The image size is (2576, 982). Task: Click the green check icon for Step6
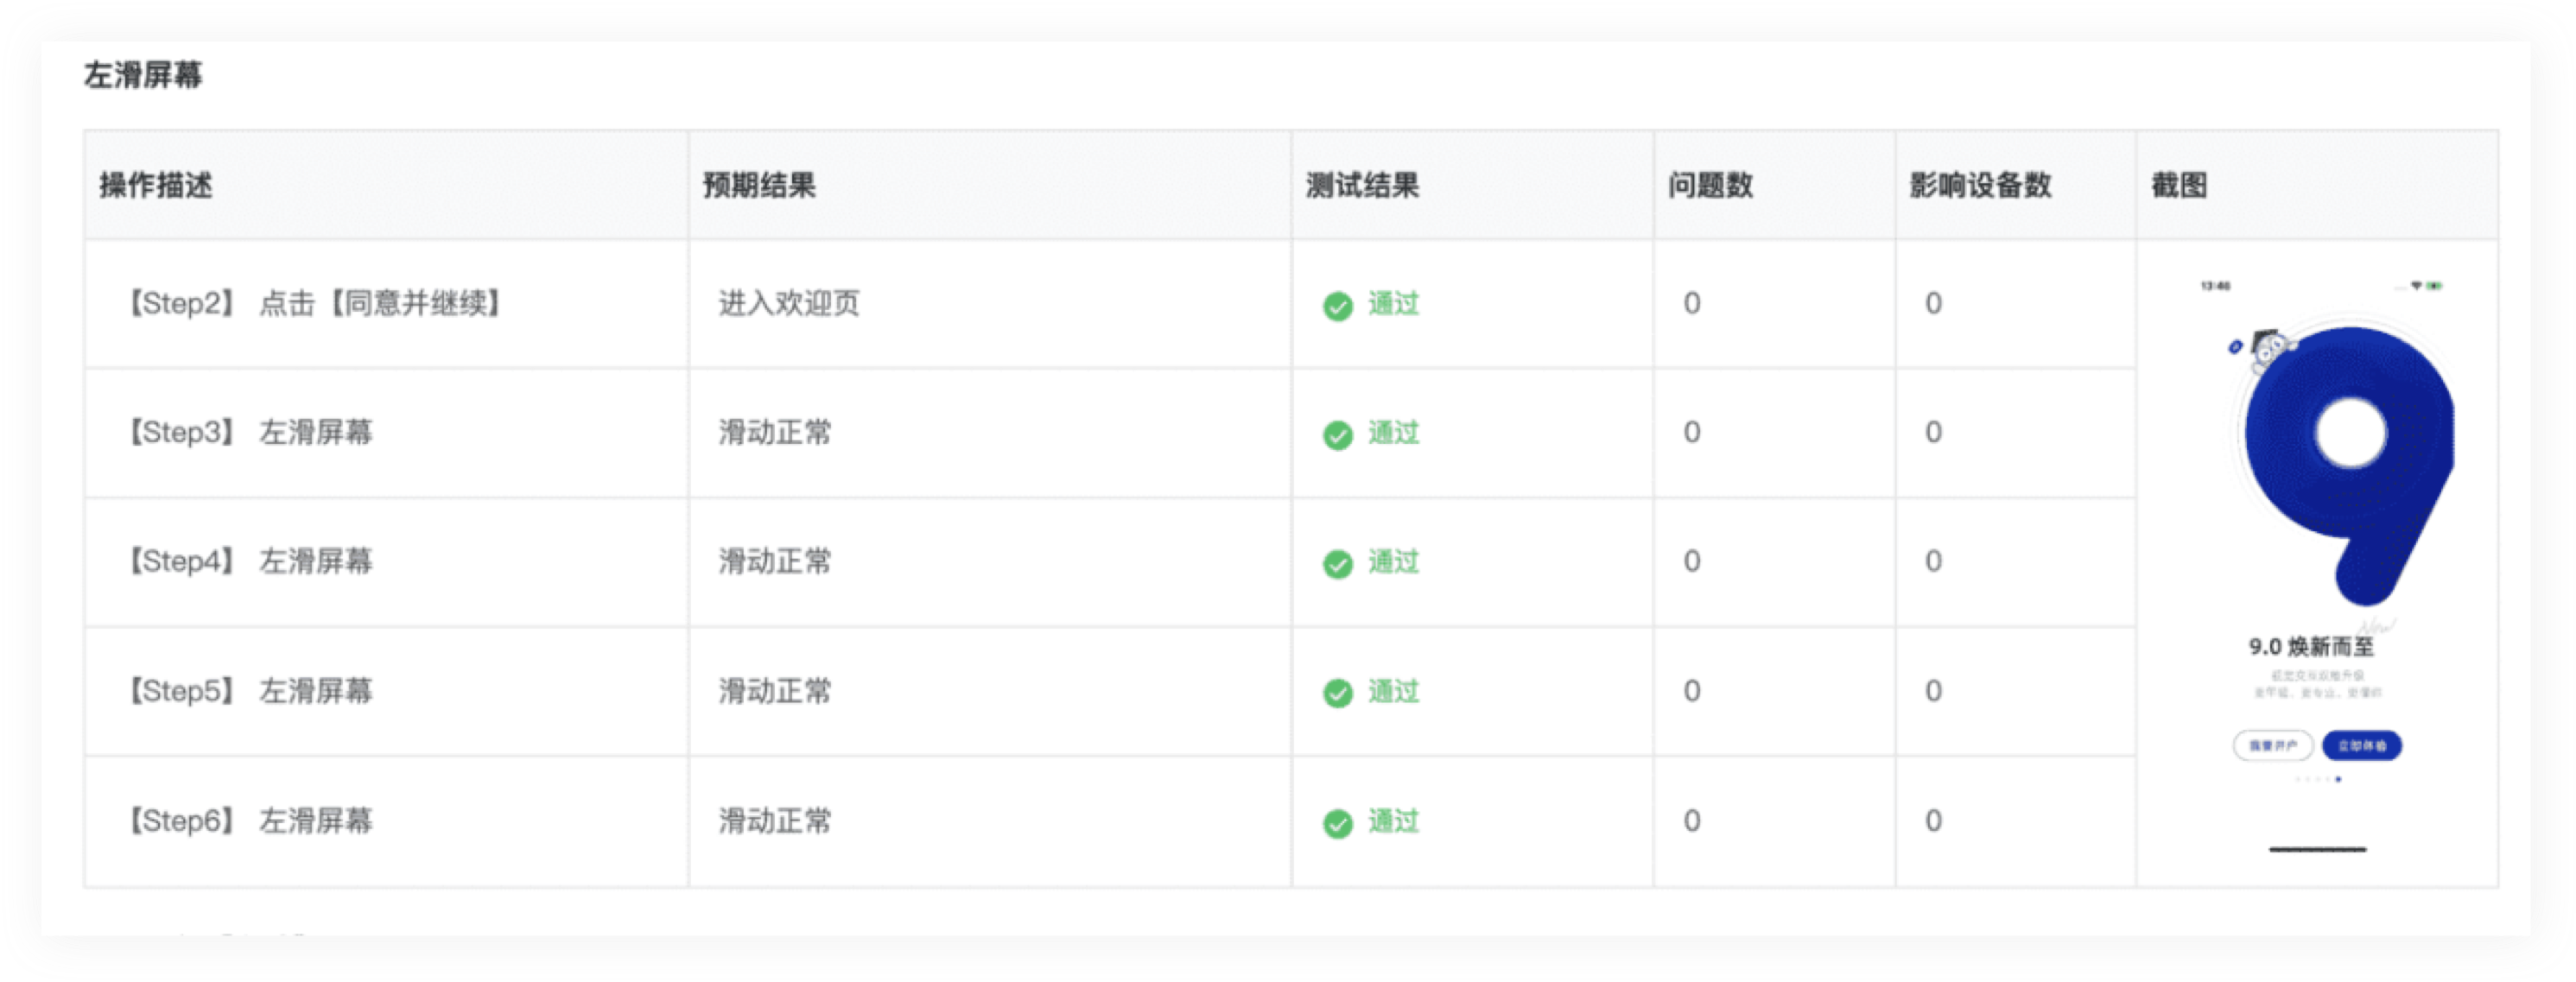[x=1337, y=823]
